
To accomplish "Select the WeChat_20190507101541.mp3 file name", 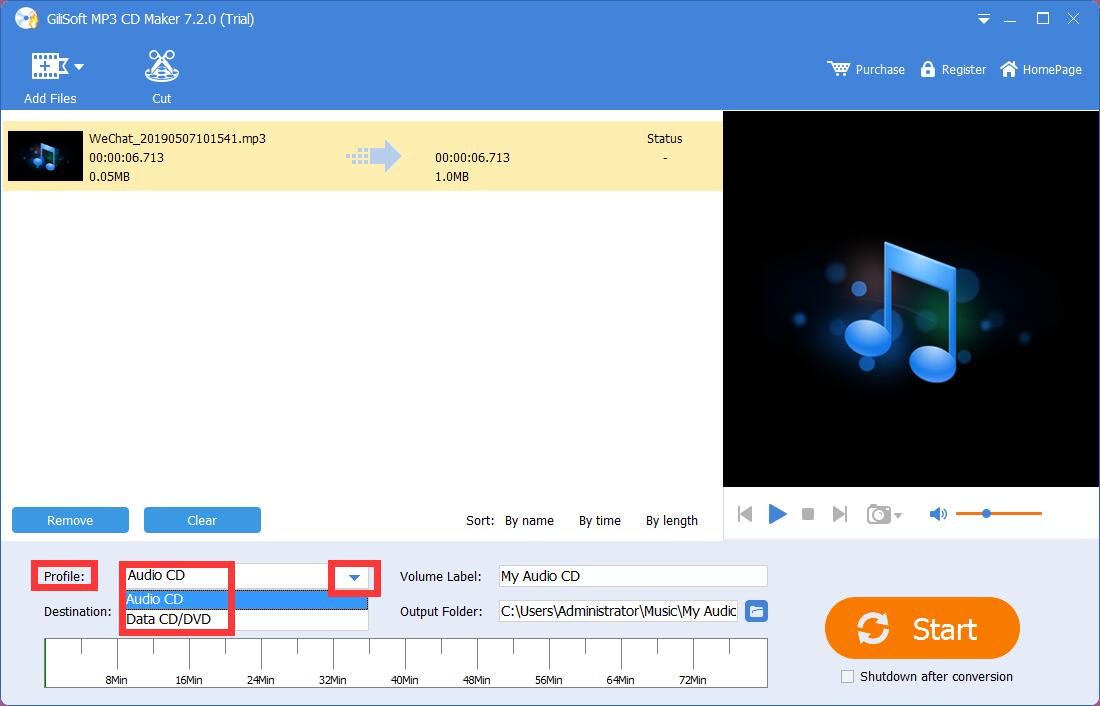I will click(x=177, y=138).
